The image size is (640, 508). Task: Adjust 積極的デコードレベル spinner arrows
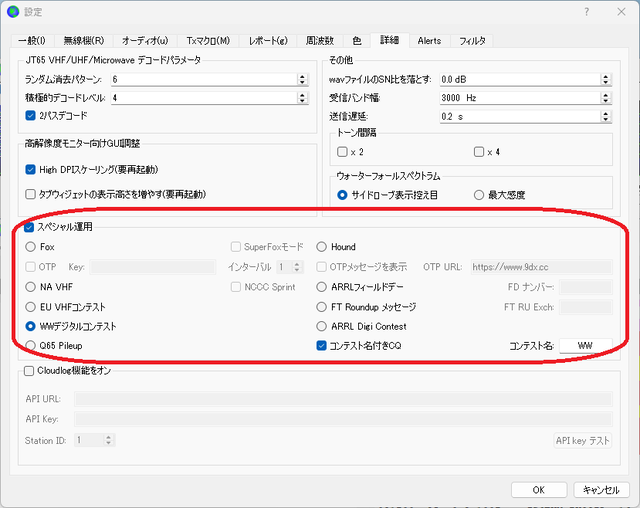click(x=302, y=98)
